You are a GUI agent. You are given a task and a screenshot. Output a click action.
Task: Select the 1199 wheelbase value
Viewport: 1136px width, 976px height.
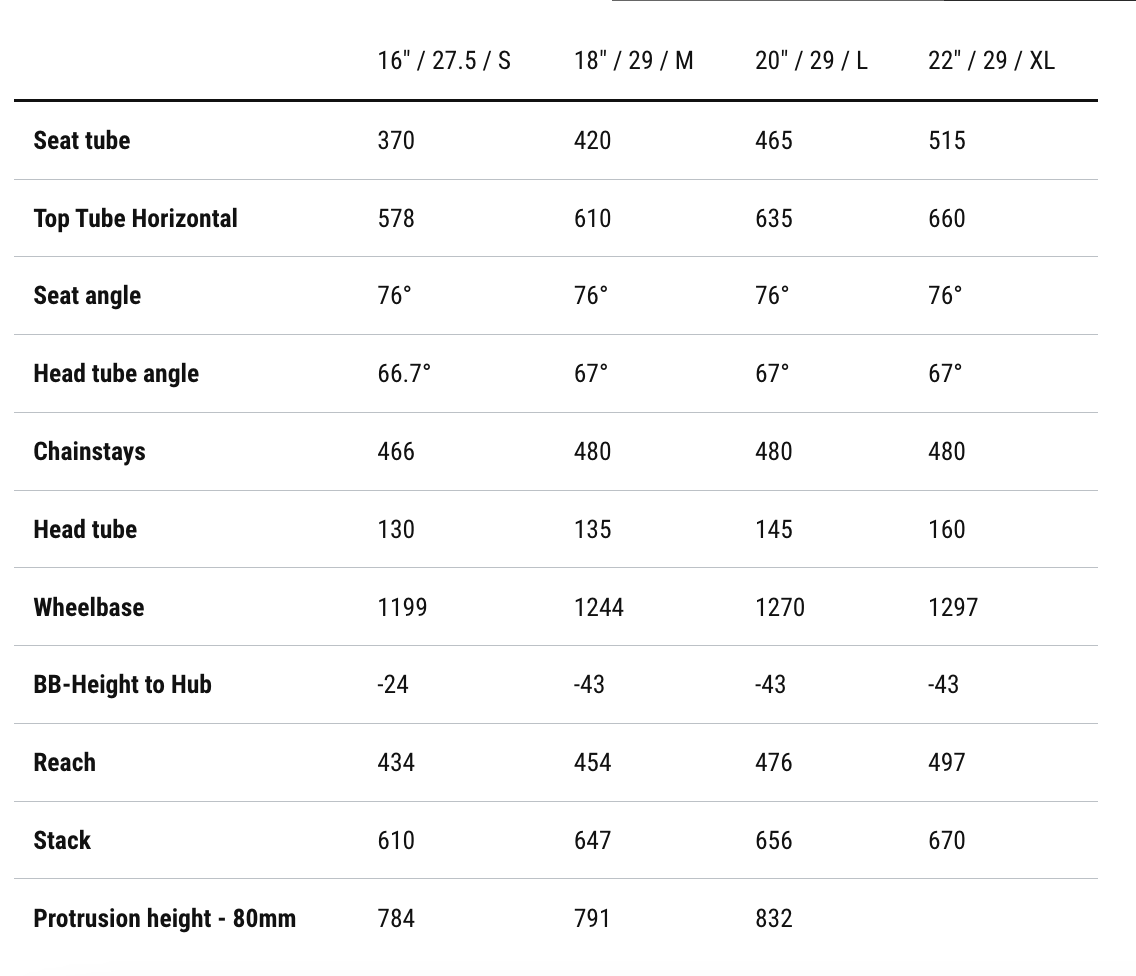(402, 607)
